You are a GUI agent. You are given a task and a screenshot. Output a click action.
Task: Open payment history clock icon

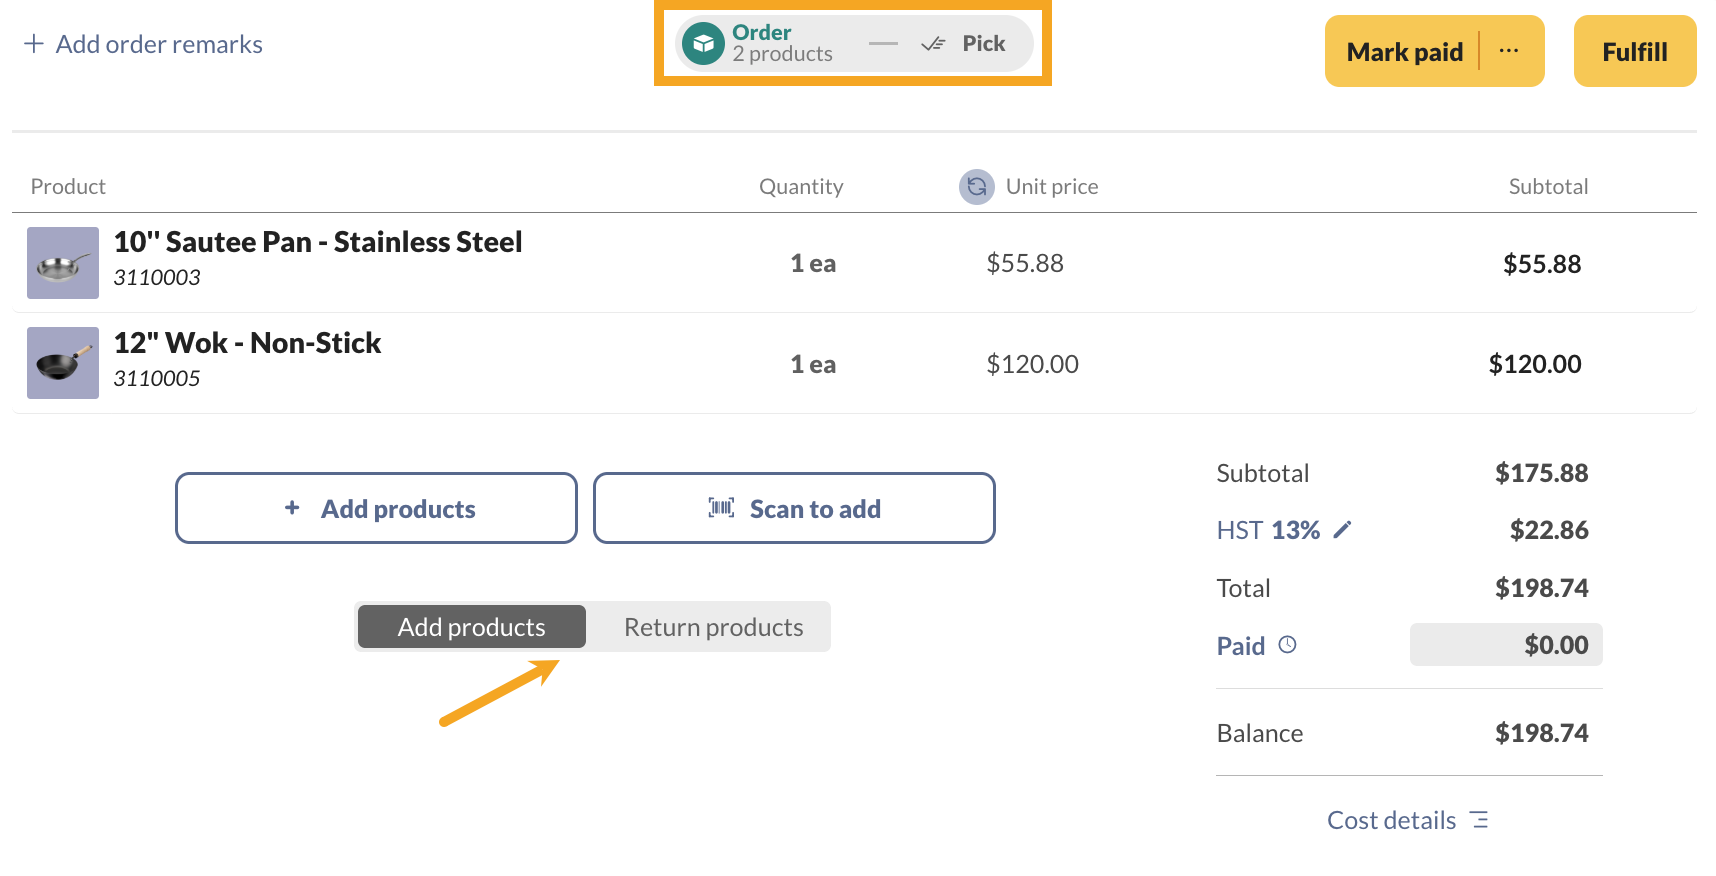tap(1288, 645)
